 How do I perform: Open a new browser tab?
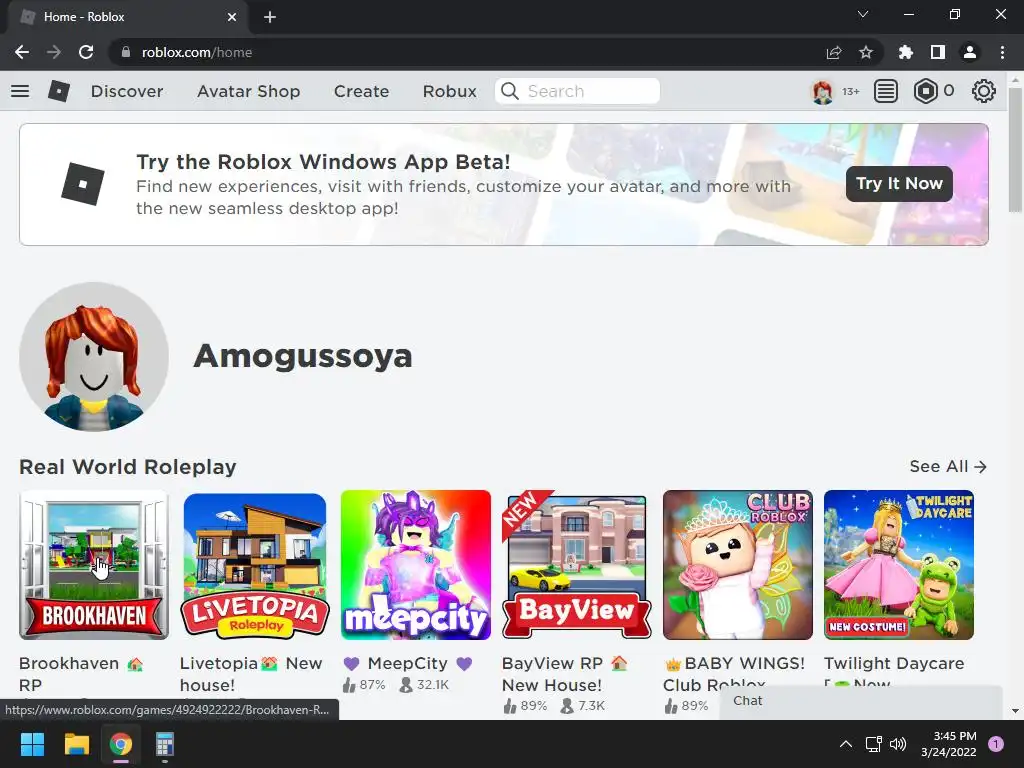(270, 17)
